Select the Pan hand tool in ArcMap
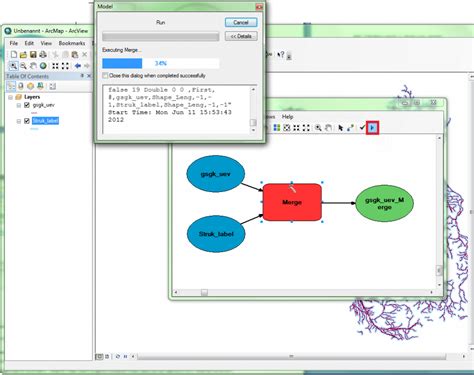Screen dimensions: 474x375 point(33,66)
